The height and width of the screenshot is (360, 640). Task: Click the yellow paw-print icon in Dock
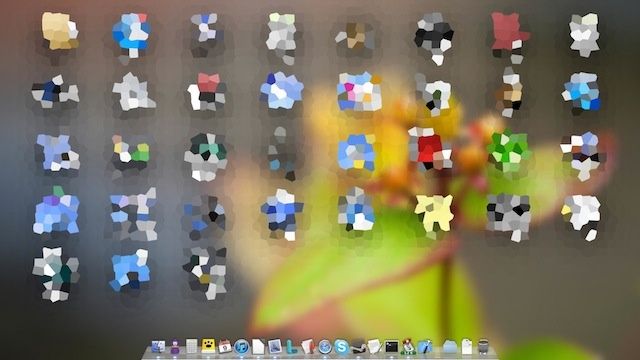tap(208, 347)
